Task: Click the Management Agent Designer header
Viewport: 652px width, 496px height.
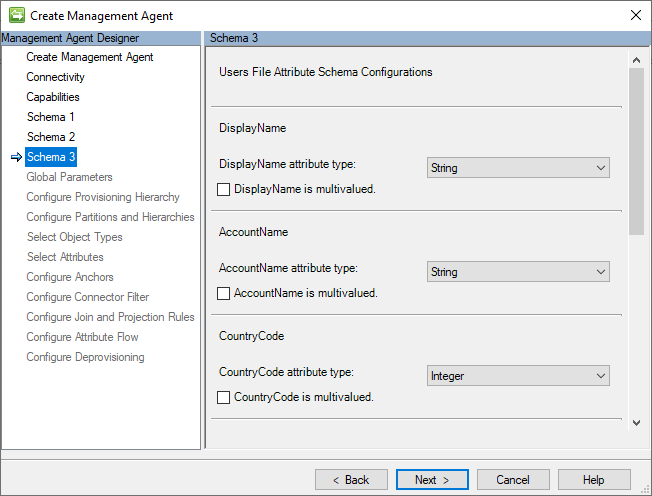Action: point(101,38)
